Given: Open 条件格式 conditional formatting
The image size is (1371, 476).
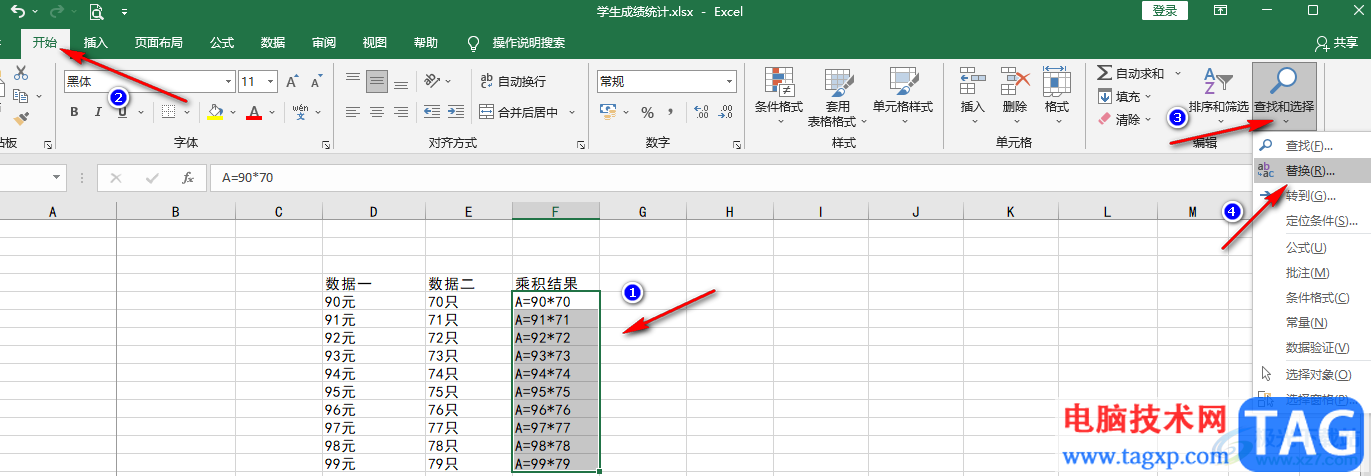Looking at the screenshot, I should 779,98.
